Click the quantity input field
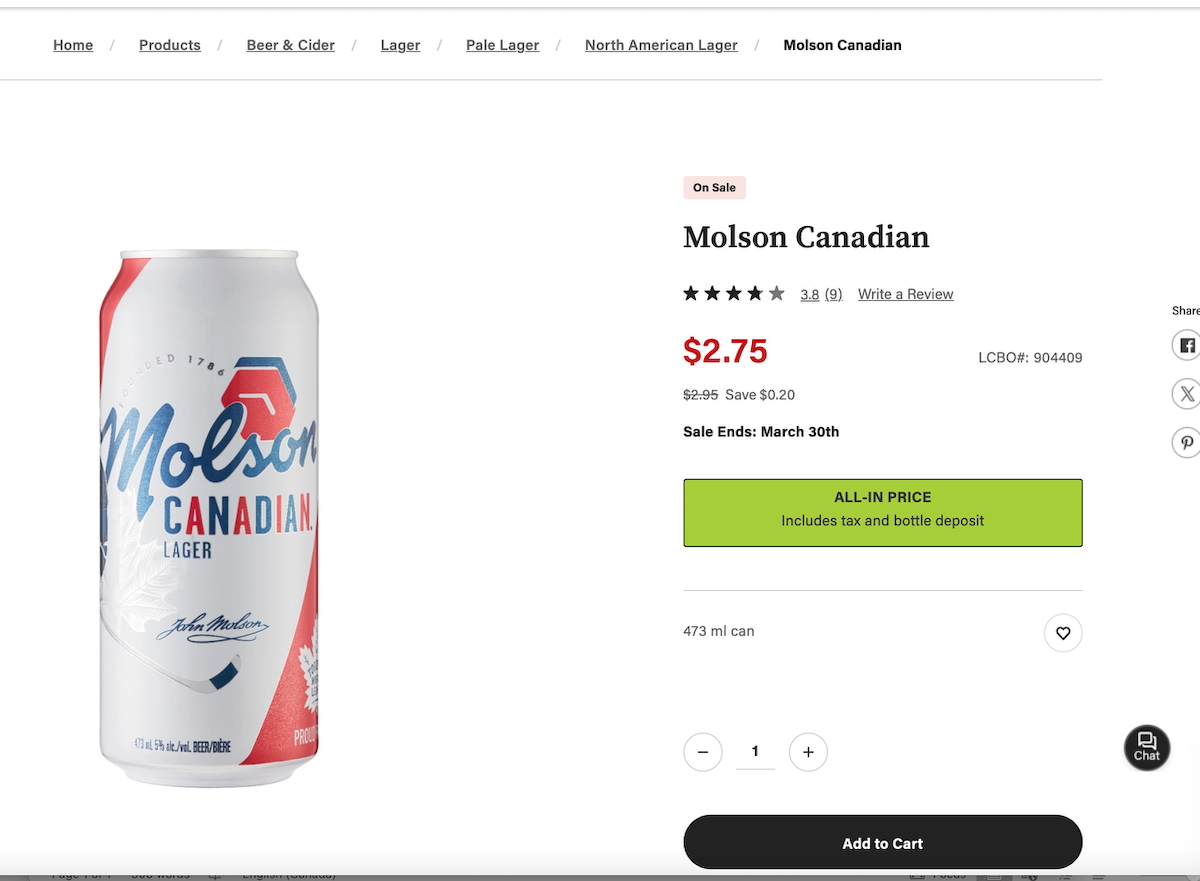This screenshot has width=1200, height=881. [x=755, y=752]
